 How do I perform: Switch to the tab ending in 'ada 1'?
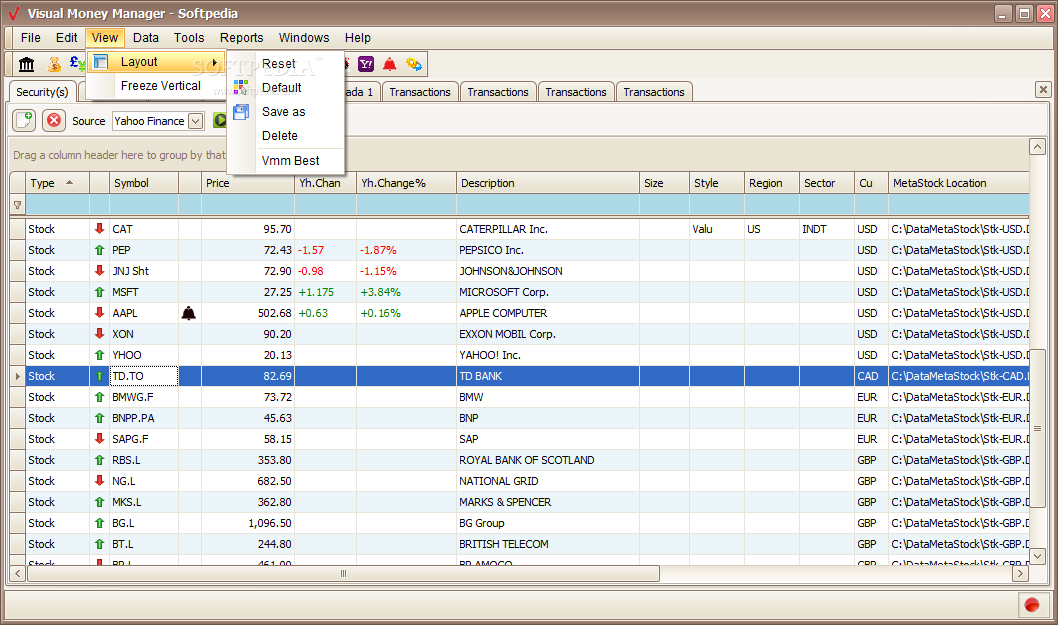click(362, 92)
